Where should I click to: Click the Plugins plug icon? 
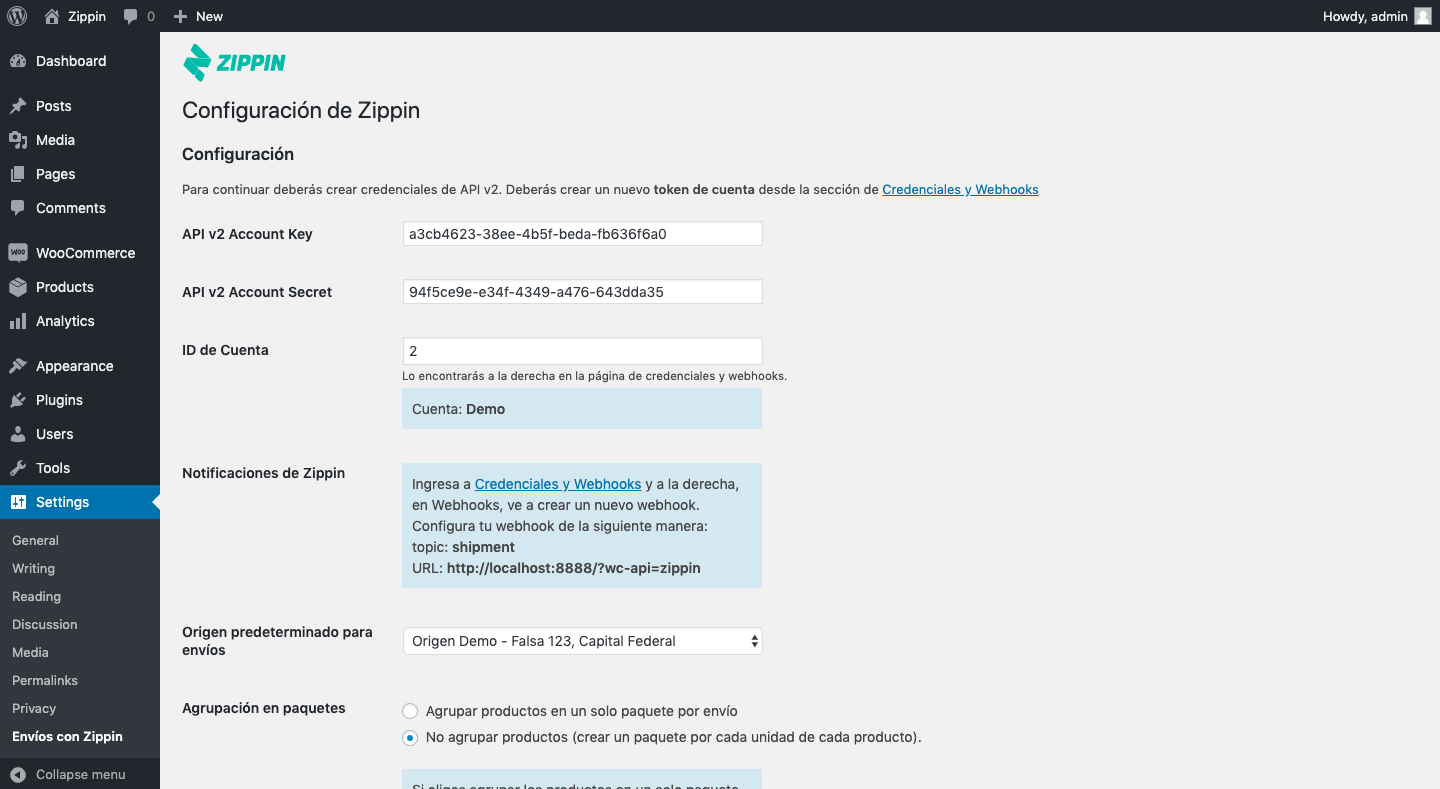point(18,400)
